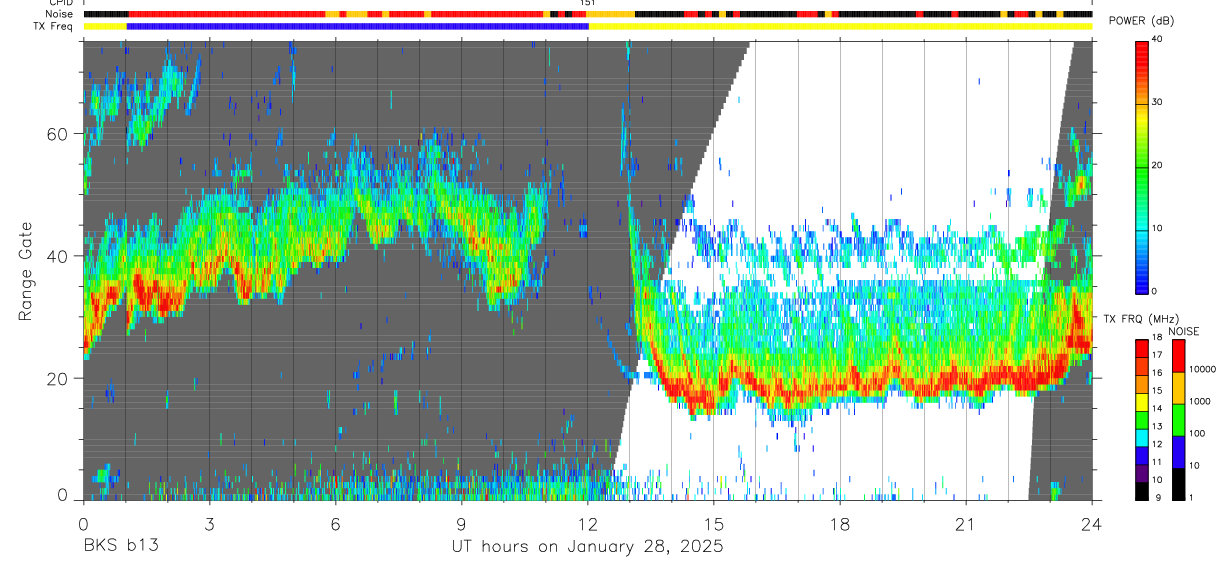
Task: Pick the cyan 12–13 MHz TX FRQ swatch
Action: 1141,437
